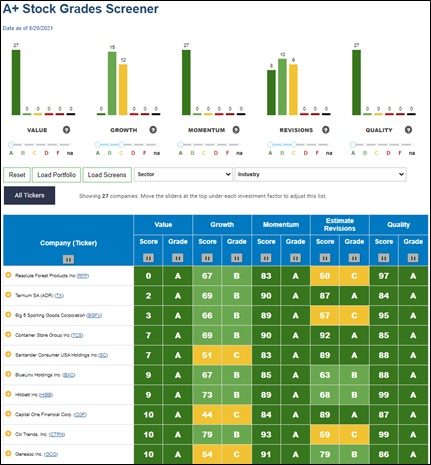The image size is (431, 465).
Task: Sort by Company (Ticker) column icon
Action: click(68, 259)
